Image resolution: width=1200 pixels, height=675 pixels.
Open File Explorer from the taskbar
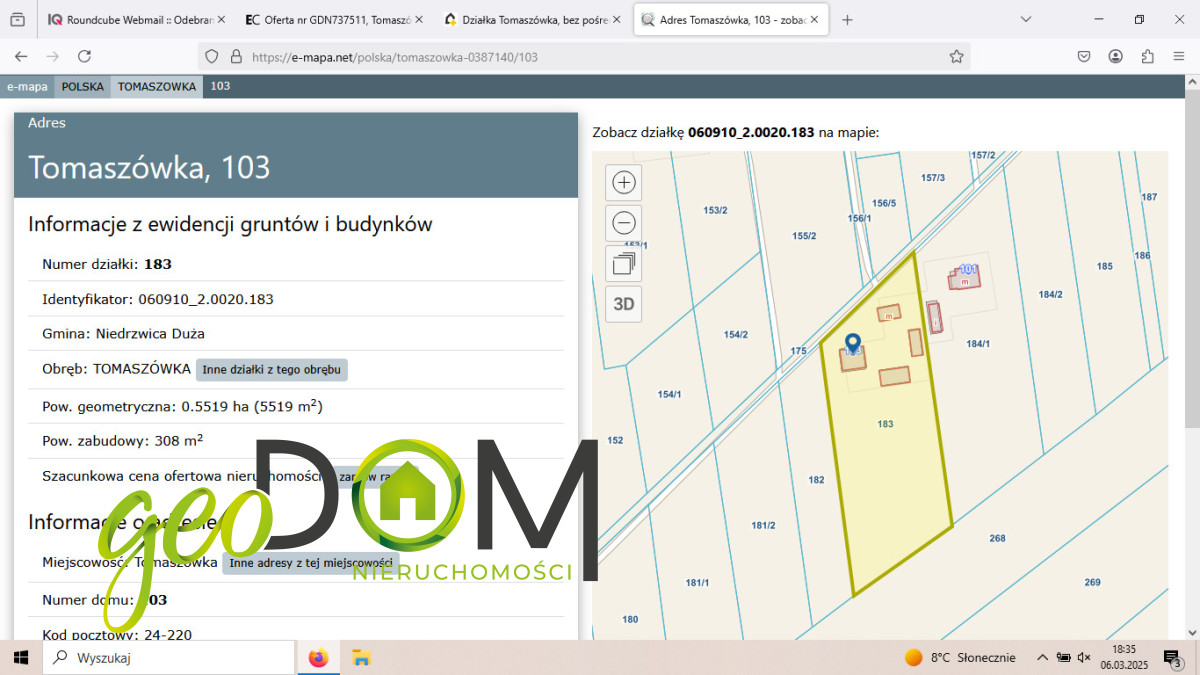(361, 657)
